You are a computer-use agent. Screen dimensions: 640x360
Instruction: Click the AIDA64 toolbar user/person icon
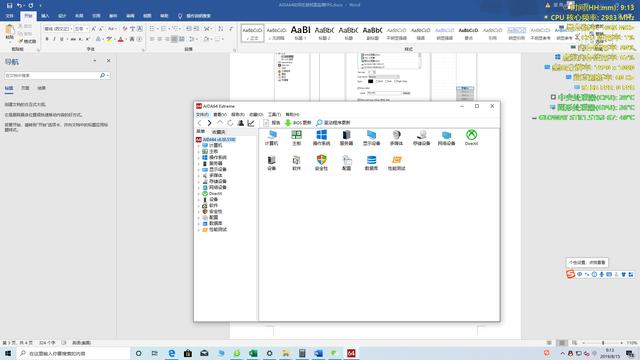coord(241,123)
